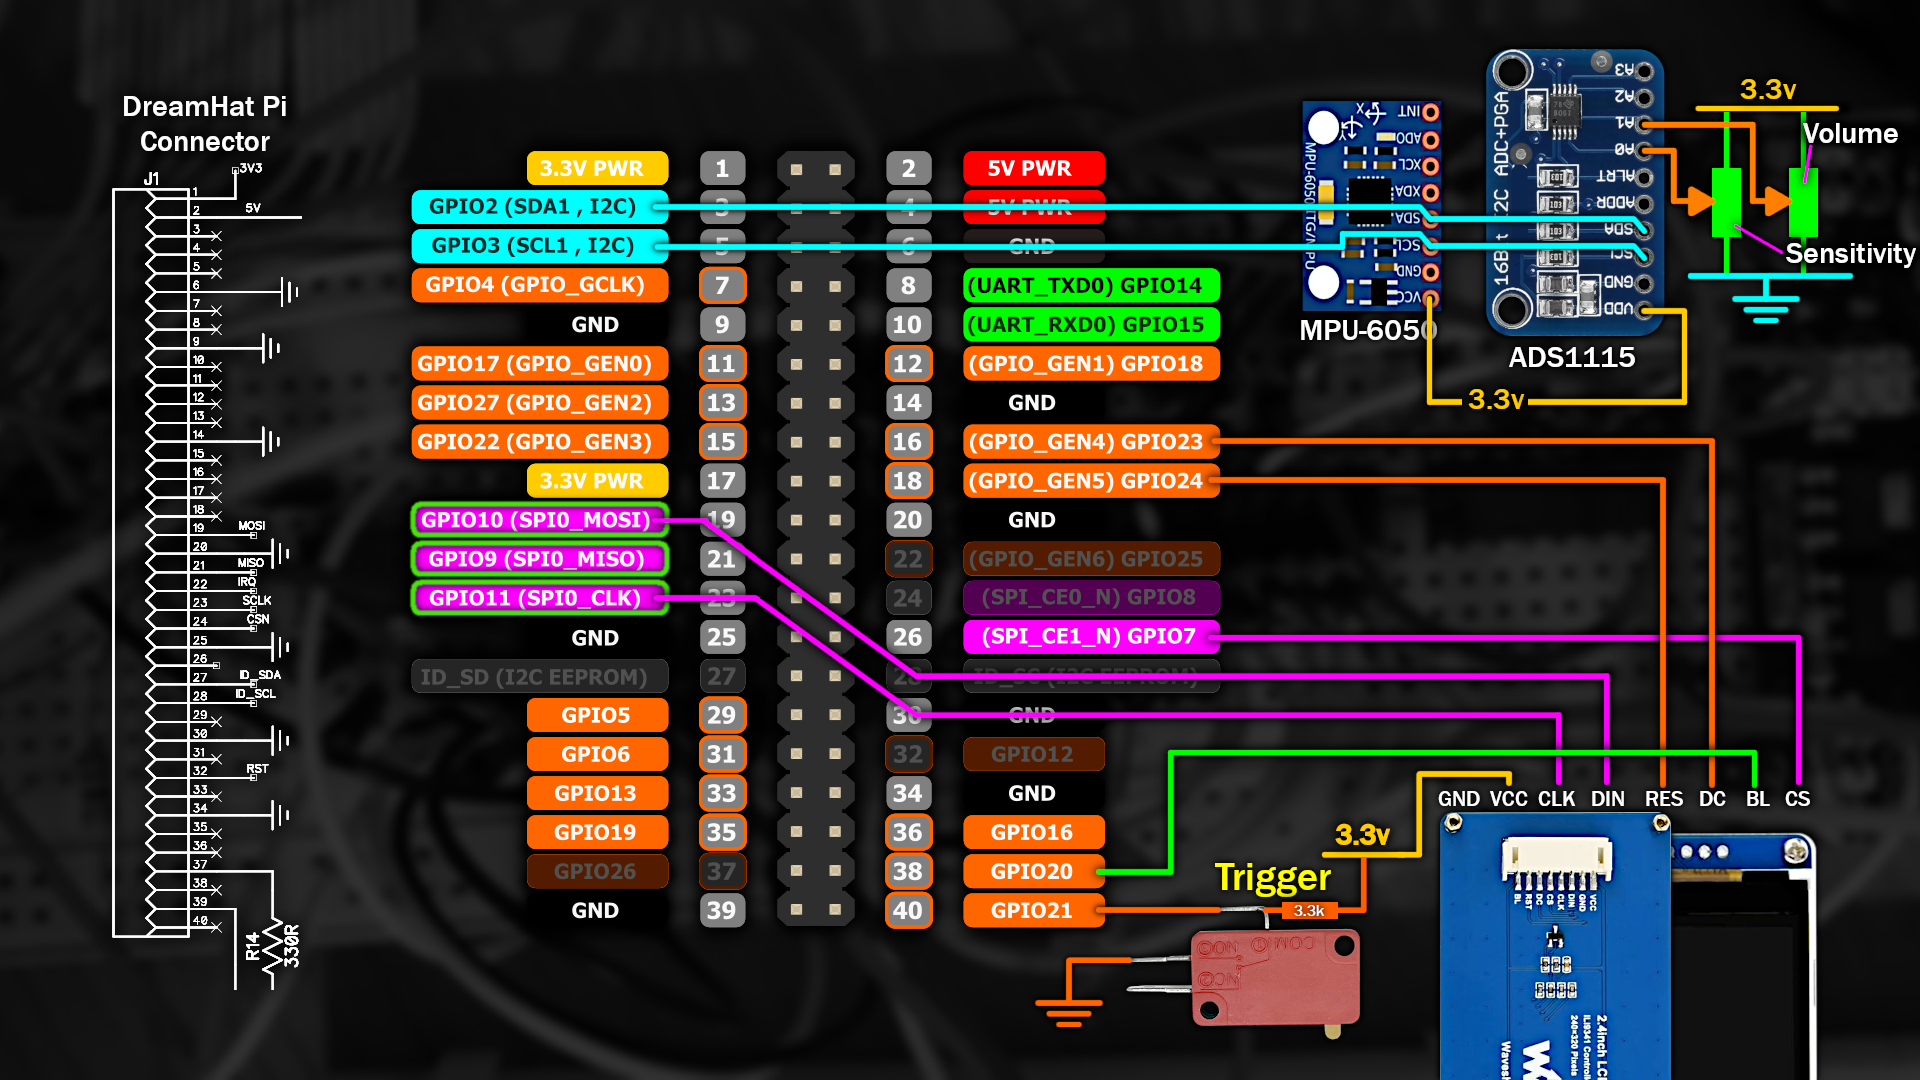The height and width of the screenshot is (1080, 1920).
Task: Click the GPIO22 (GPIO_GEN3) label
Action: (x=539, y=441)
